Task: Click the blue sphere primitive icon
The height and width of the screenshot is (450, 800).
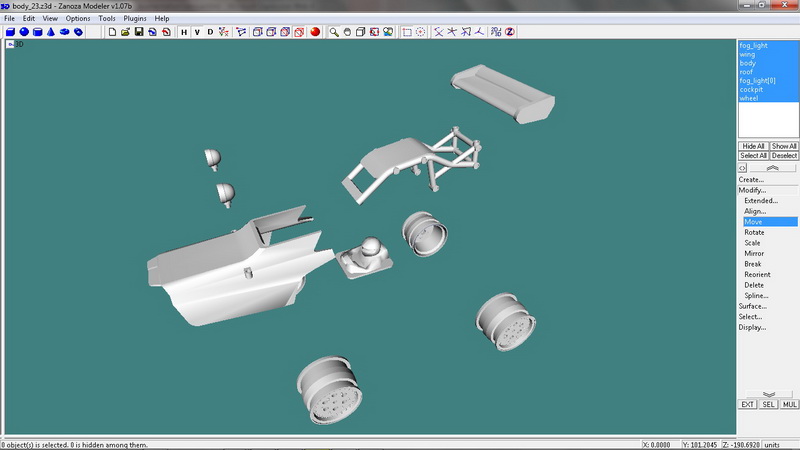Action: 23,32
